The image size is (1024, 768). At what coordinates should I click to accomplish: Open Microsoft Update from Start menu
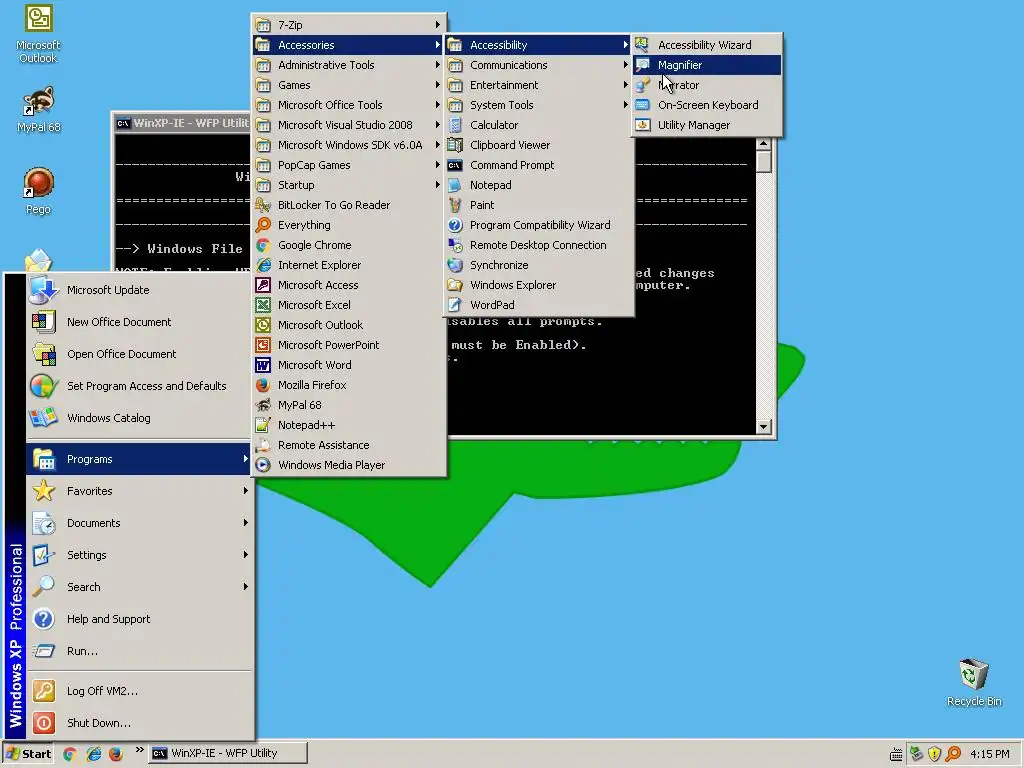(x=139, y=290)
